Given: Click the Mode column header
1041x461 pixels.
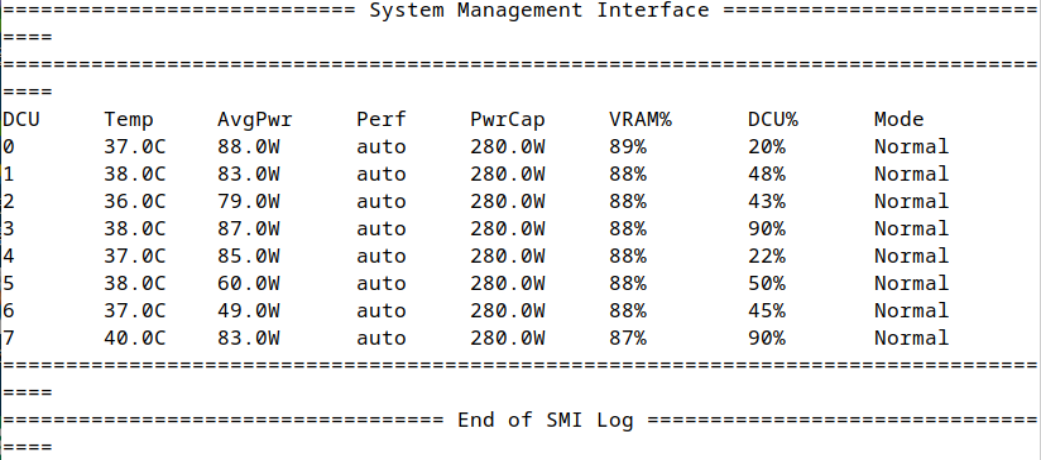Looking at the screenshot, I should pos(899,120).
